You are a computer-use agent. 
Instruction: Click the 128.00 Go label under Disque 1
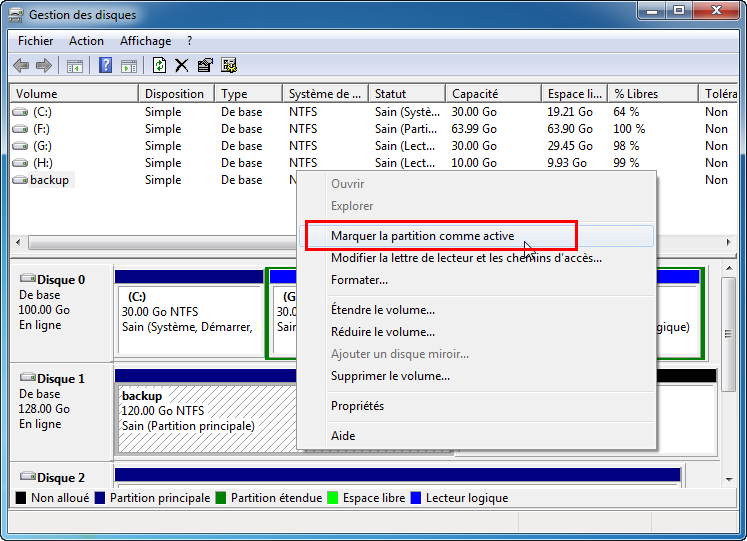[x=44, y=409]
